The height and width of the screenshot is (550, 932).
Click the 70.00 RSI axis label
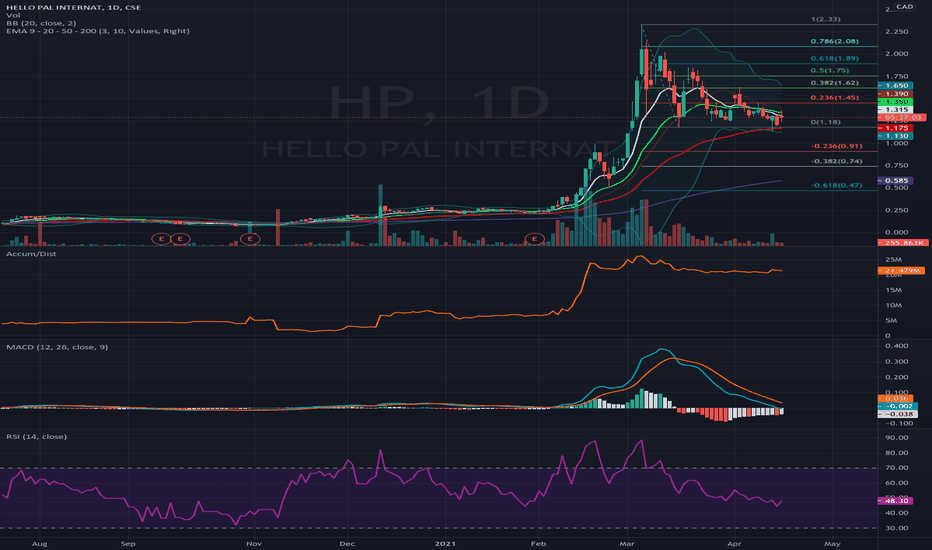coord(896,467)
